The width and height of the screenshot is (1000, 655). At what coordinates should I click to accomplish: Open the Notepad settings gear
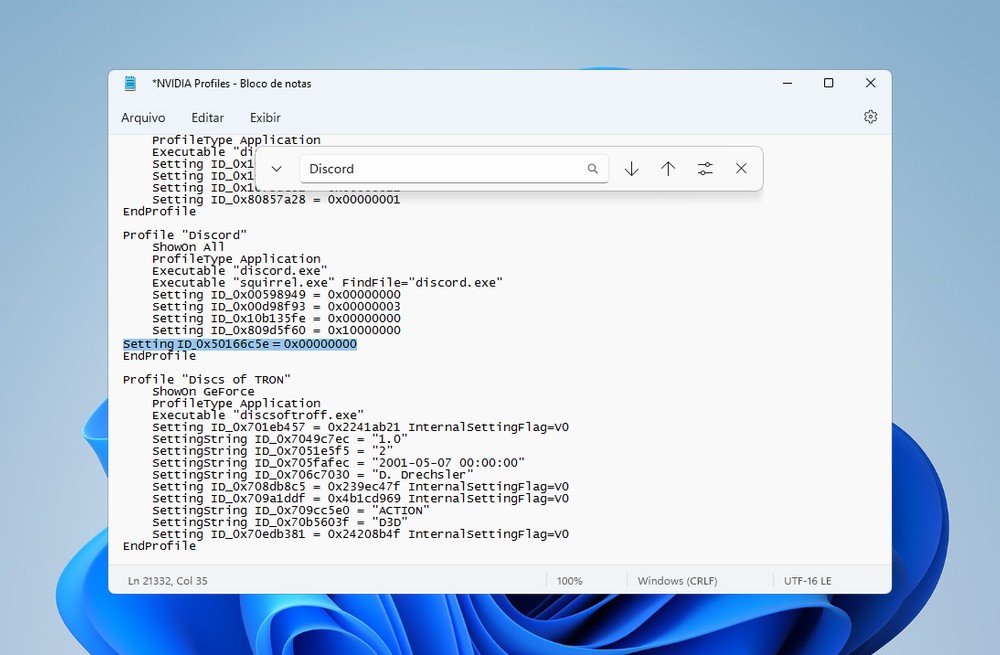click(870, 117)
